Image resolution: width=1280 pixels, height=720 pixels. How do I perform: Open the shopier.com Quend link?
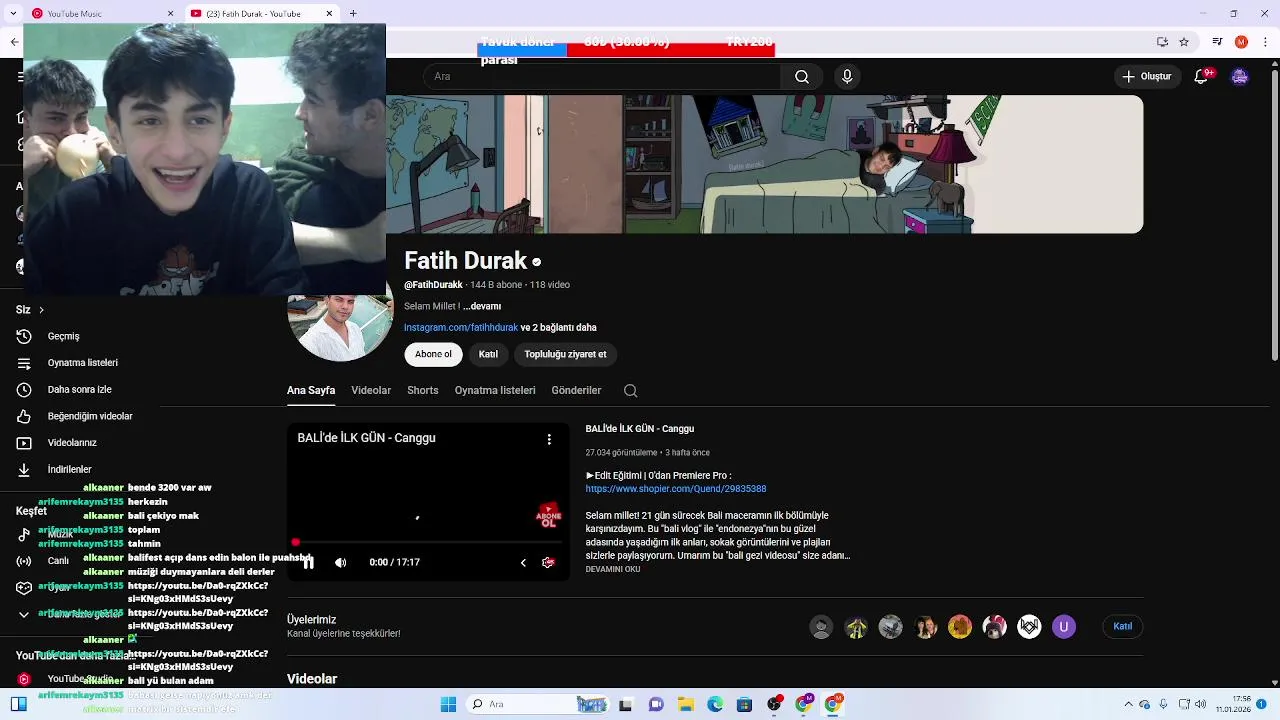(x=676, y=489)
